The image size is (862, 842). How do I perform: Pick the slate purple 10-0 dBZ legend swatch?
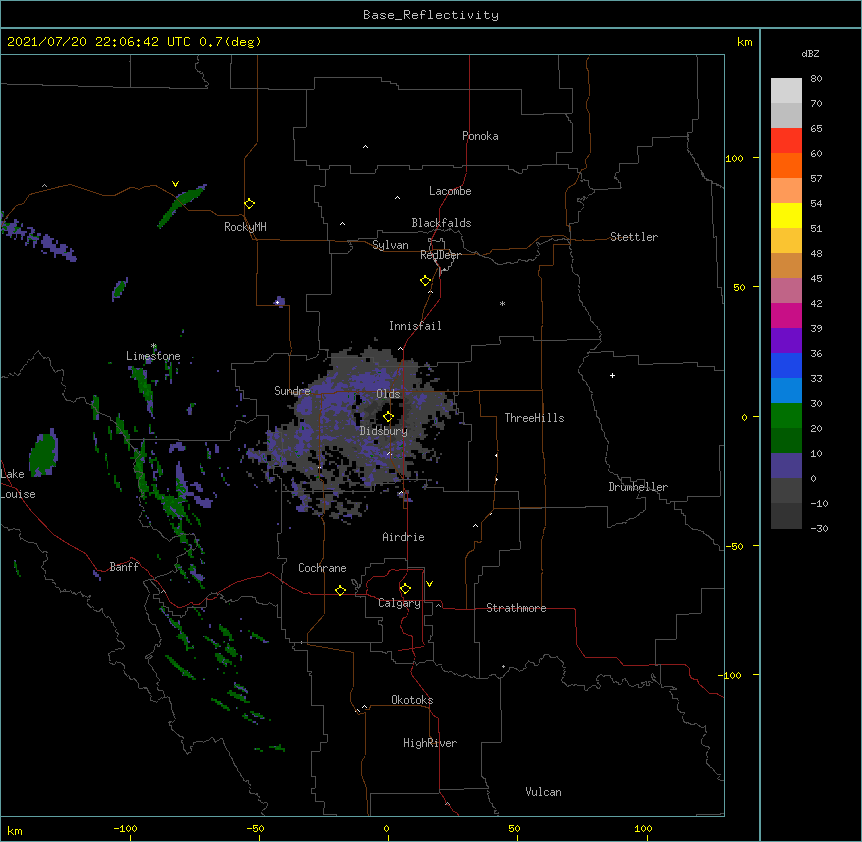[786, 466]
